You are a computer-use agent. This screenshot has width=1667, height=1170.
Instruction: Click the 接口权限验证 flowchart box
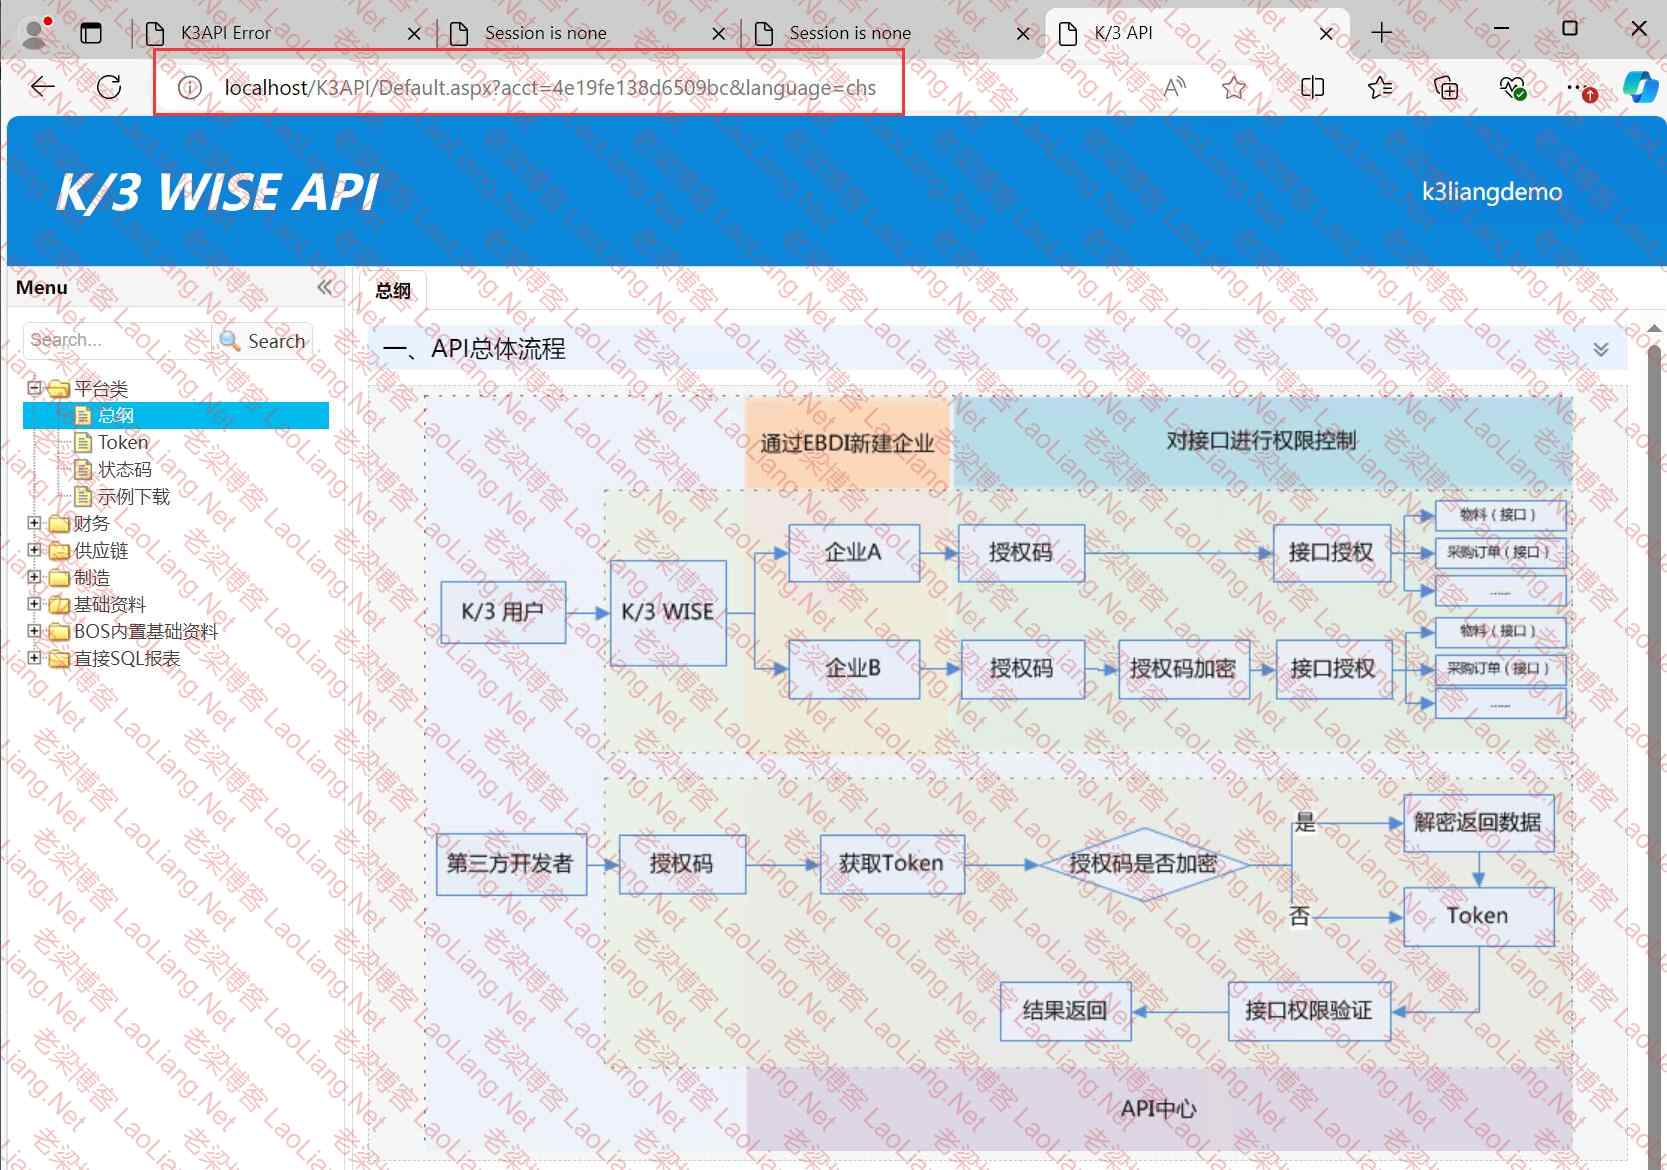(x=1309, y=1011)
